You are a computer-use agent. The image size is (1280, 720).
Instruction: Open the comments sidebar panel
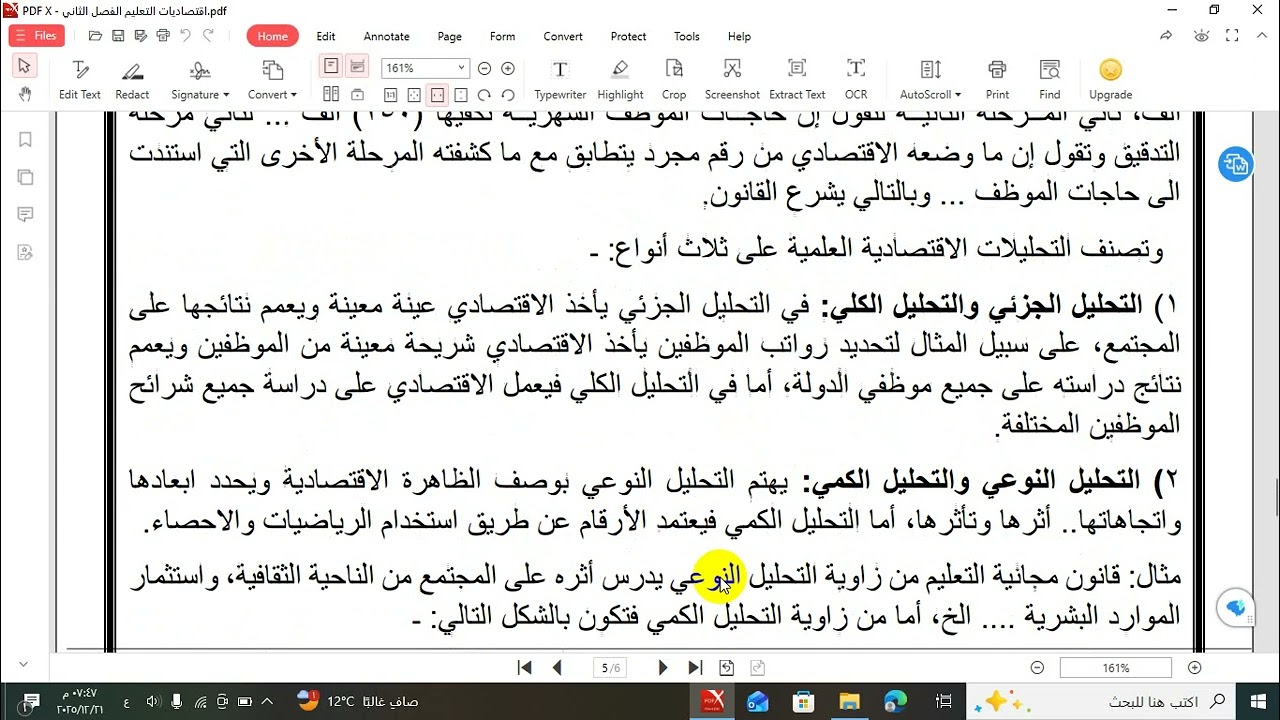[25, 215]
